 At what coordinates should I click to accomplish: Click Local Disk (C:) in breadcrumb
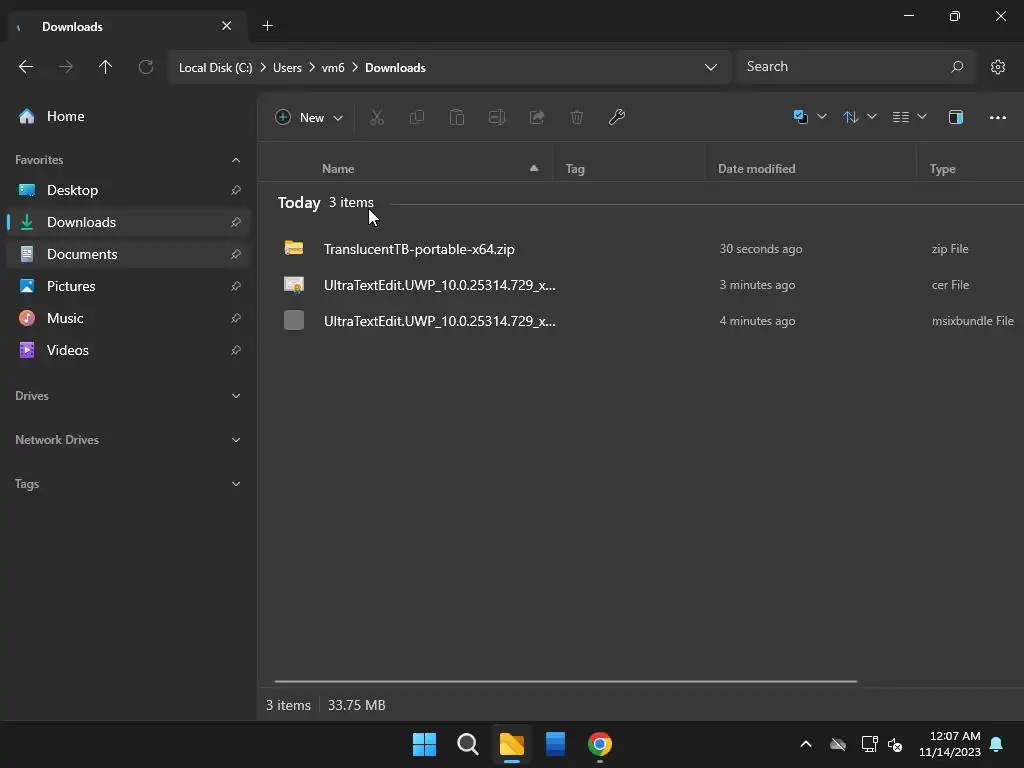coord(216,68)
